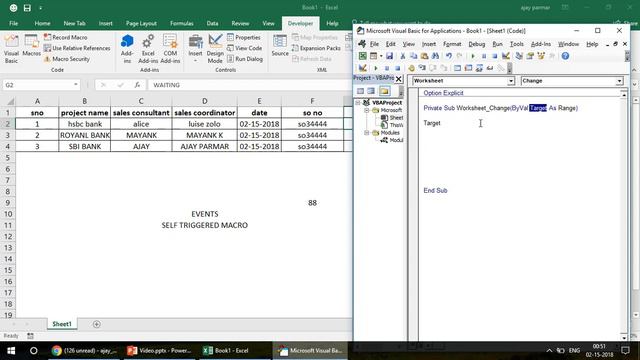
Task: Open control Properties in Controls group
Action: click(244, 37)
